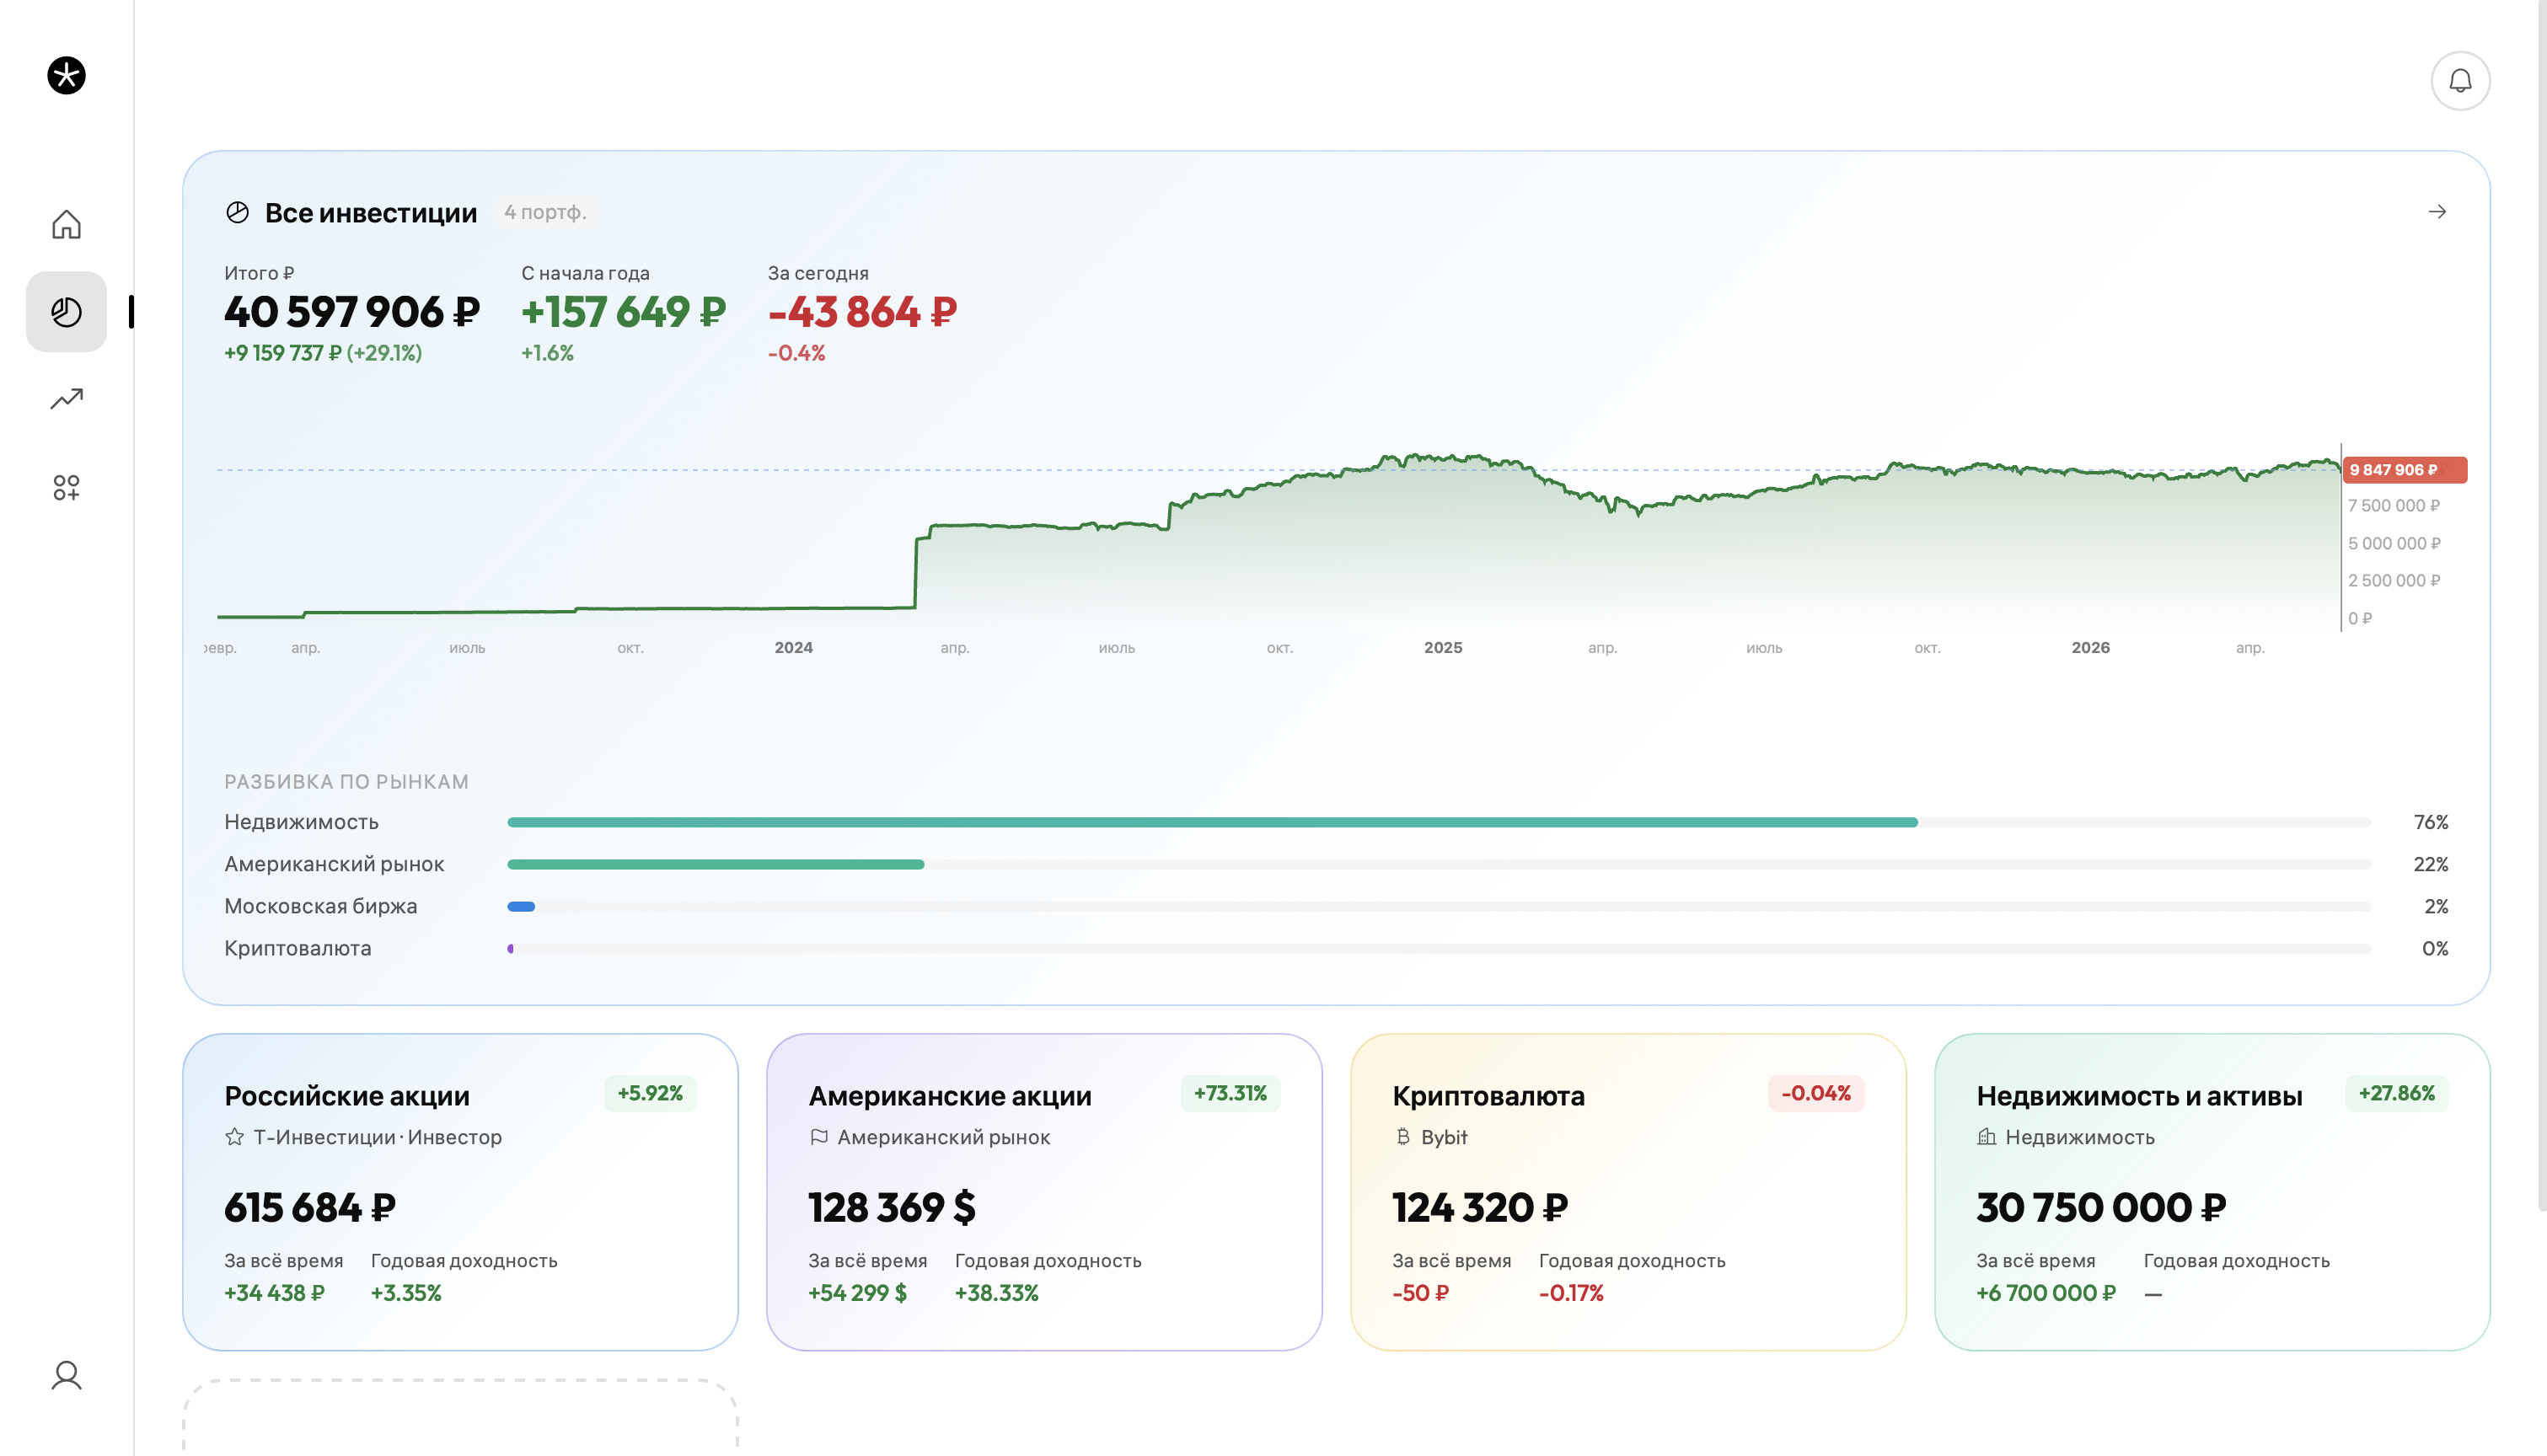2547x1456 pixels.
Task: Click the page vertical scrollbar
Action: [2541, 606]
